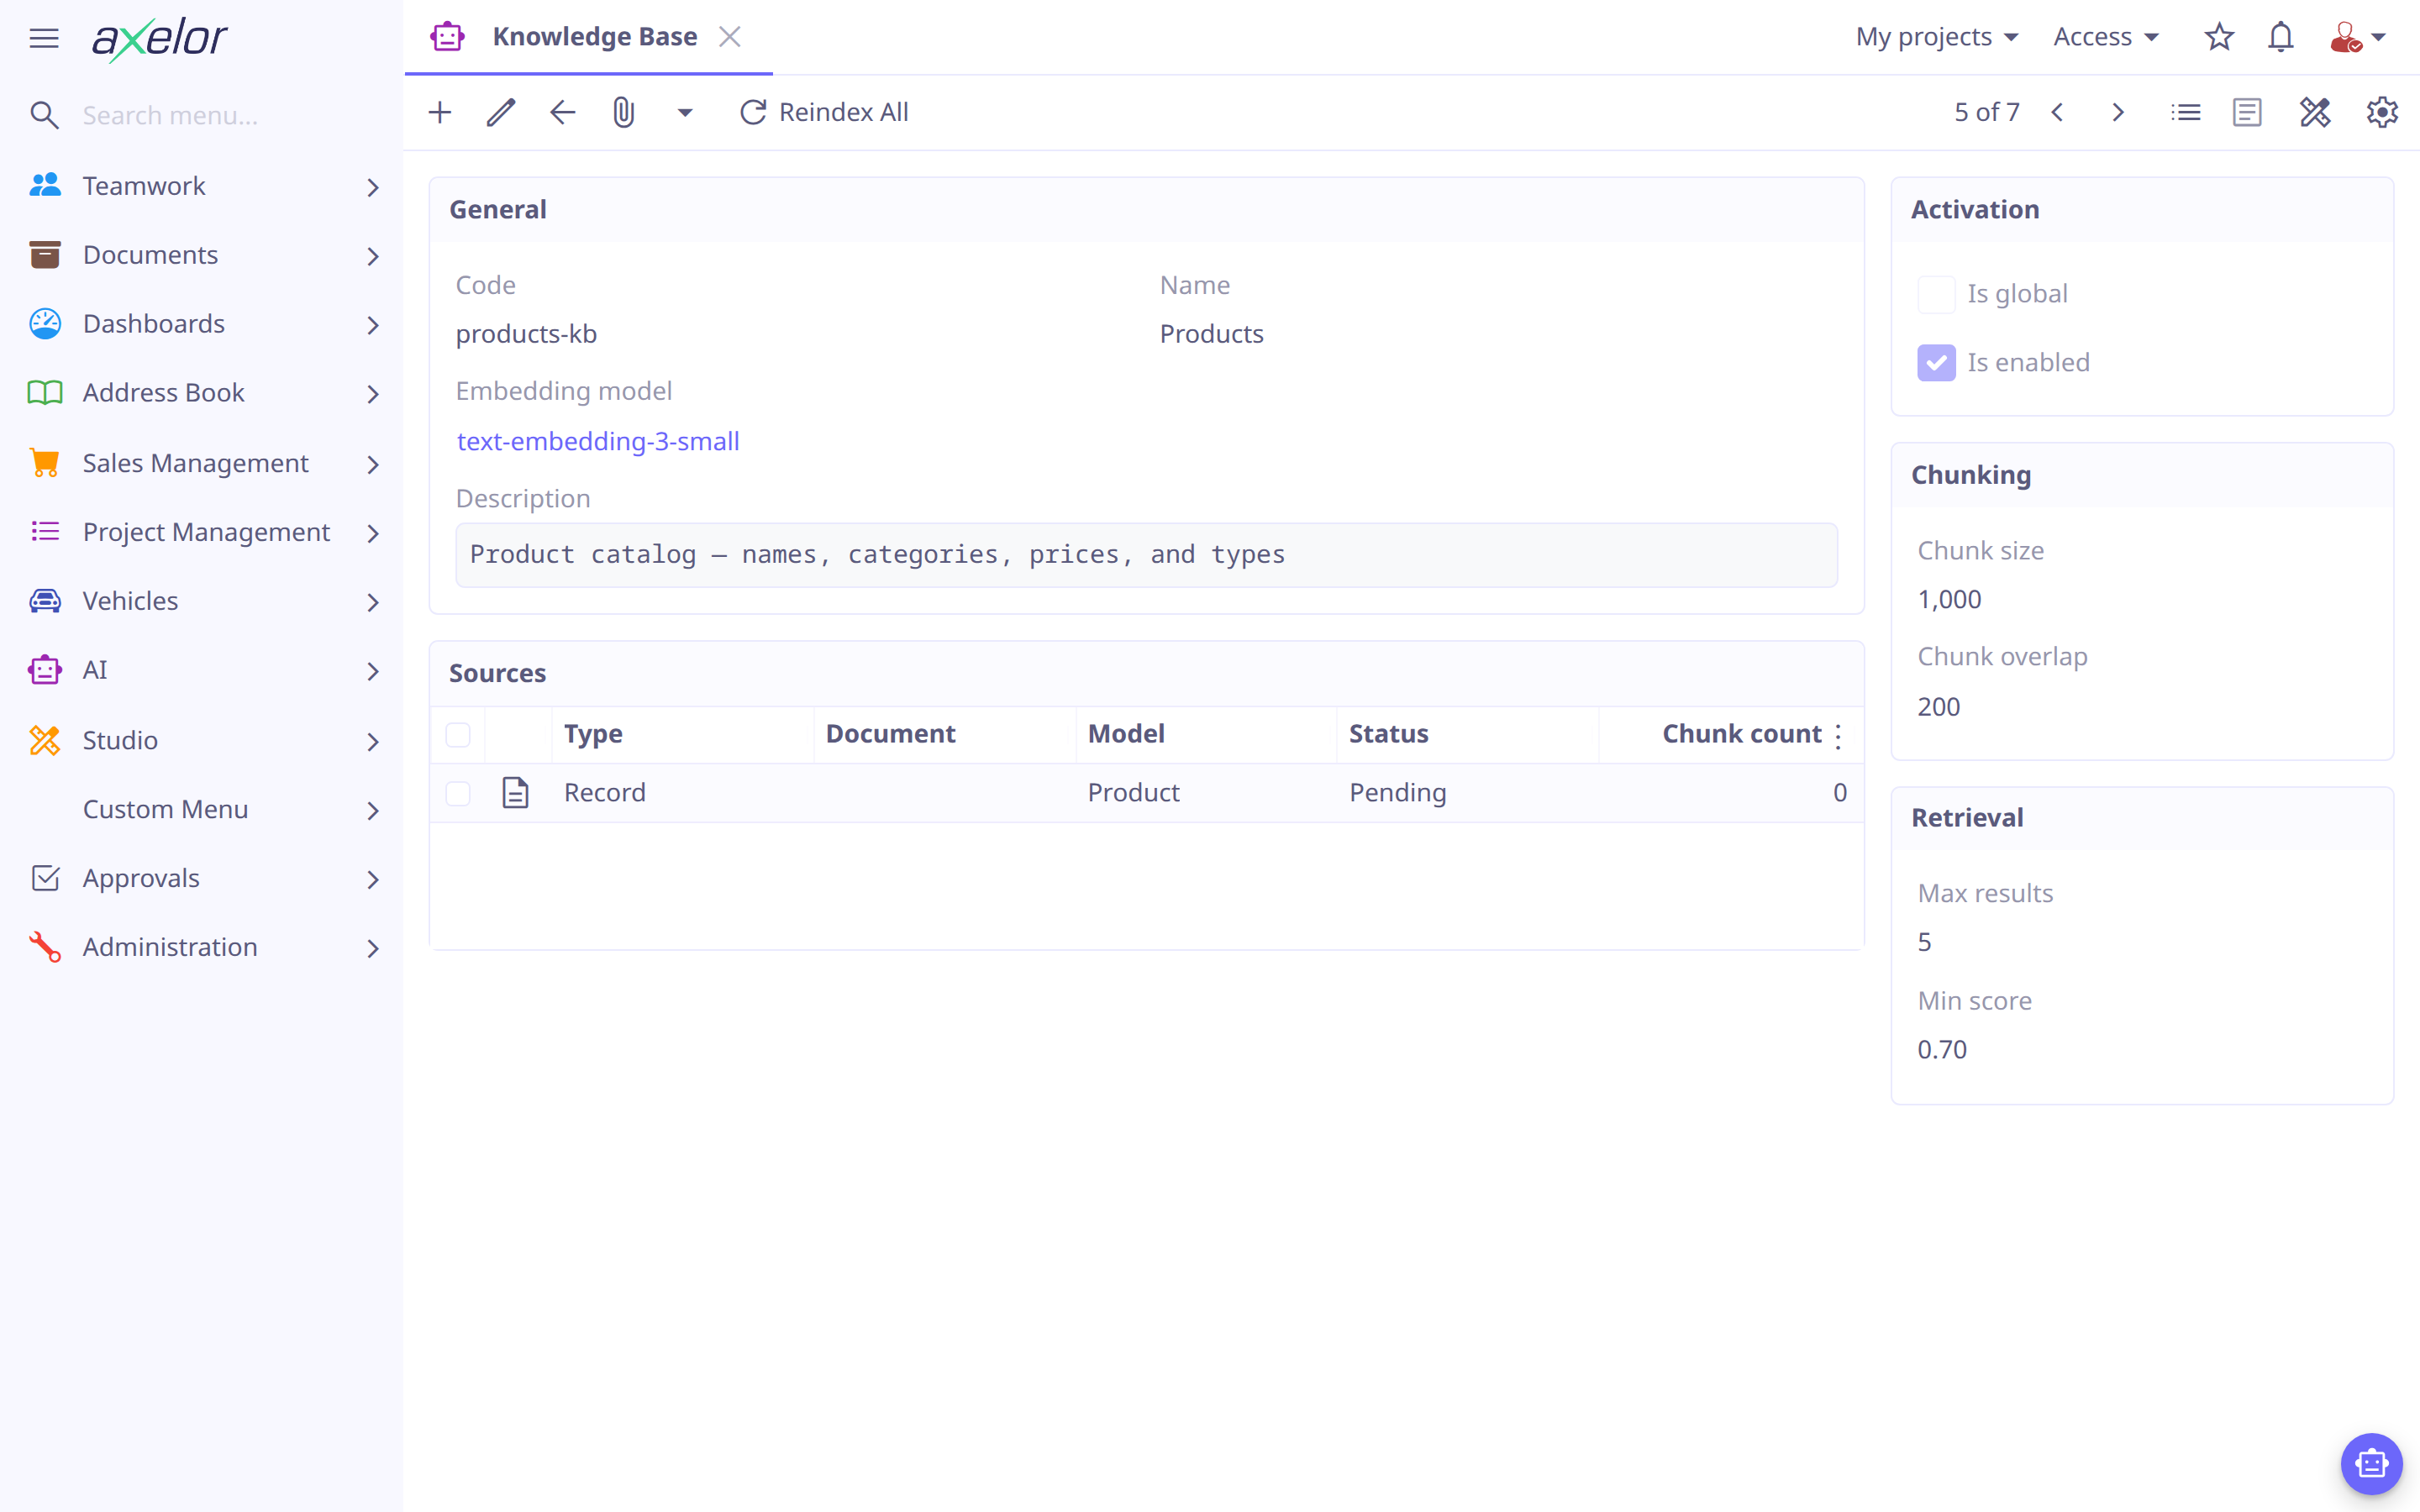Switch to form view icon

pos(2247,112)
